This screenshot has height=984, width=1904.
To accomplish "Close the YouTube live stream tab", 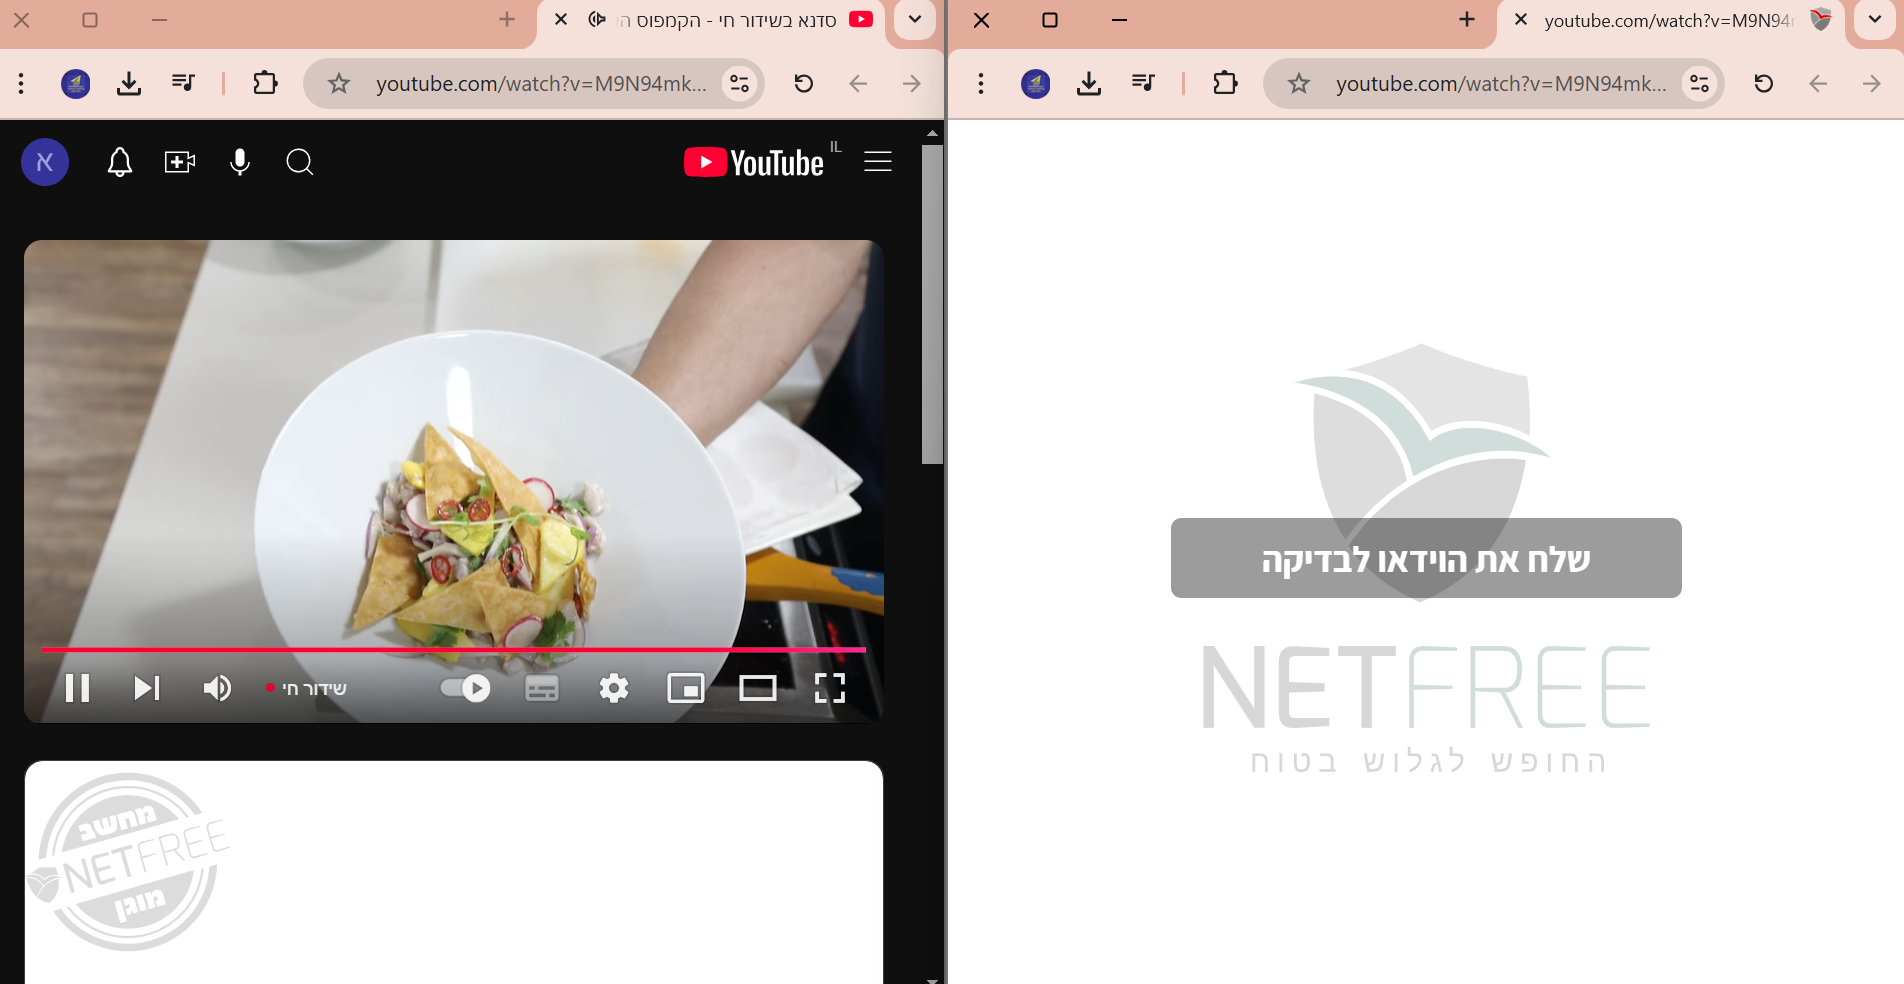I will click(561, 19).
